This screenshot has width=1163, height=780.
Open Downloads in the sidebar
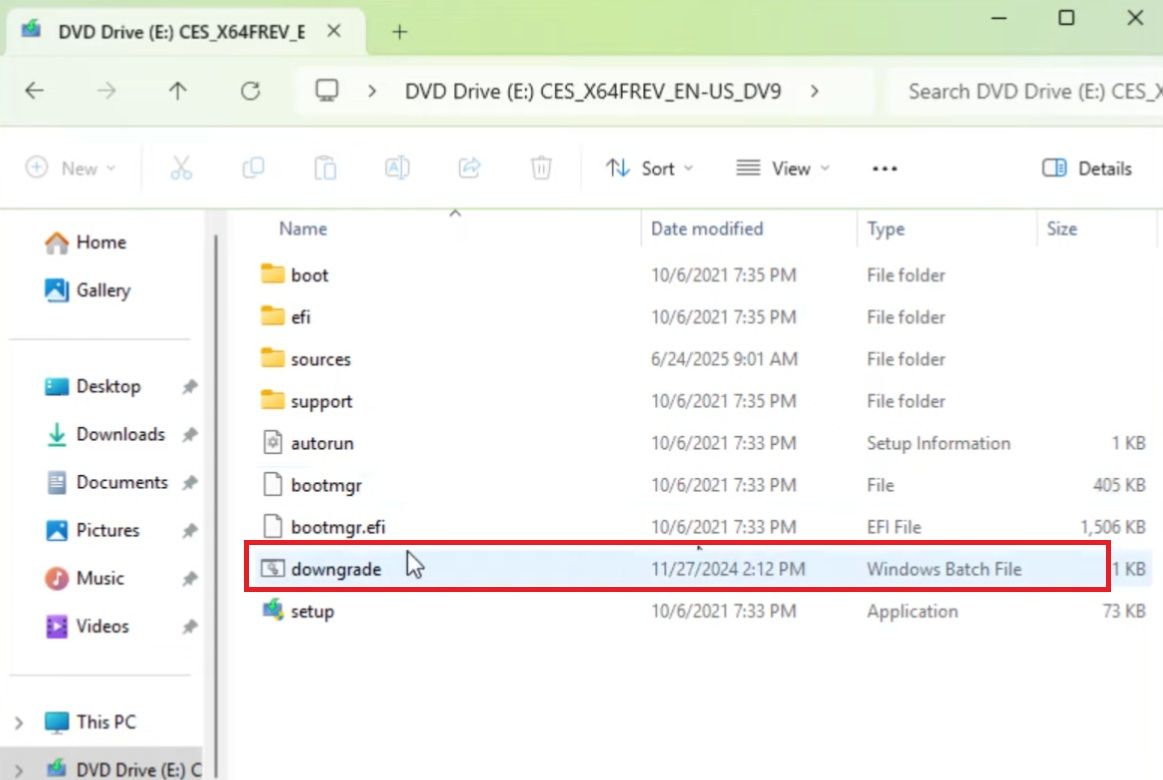pyautogui.click(x=119, y=434)
